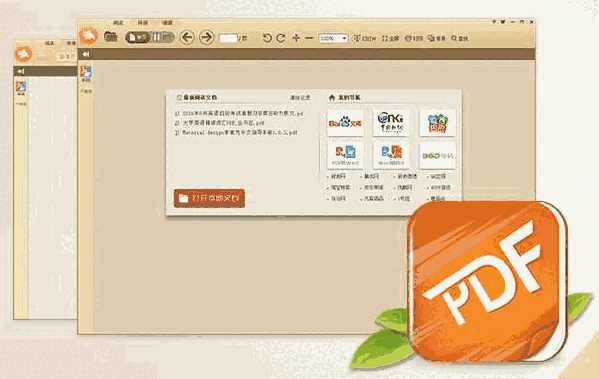Click the rabbit logo in the back window

click(x=23, y=54)
